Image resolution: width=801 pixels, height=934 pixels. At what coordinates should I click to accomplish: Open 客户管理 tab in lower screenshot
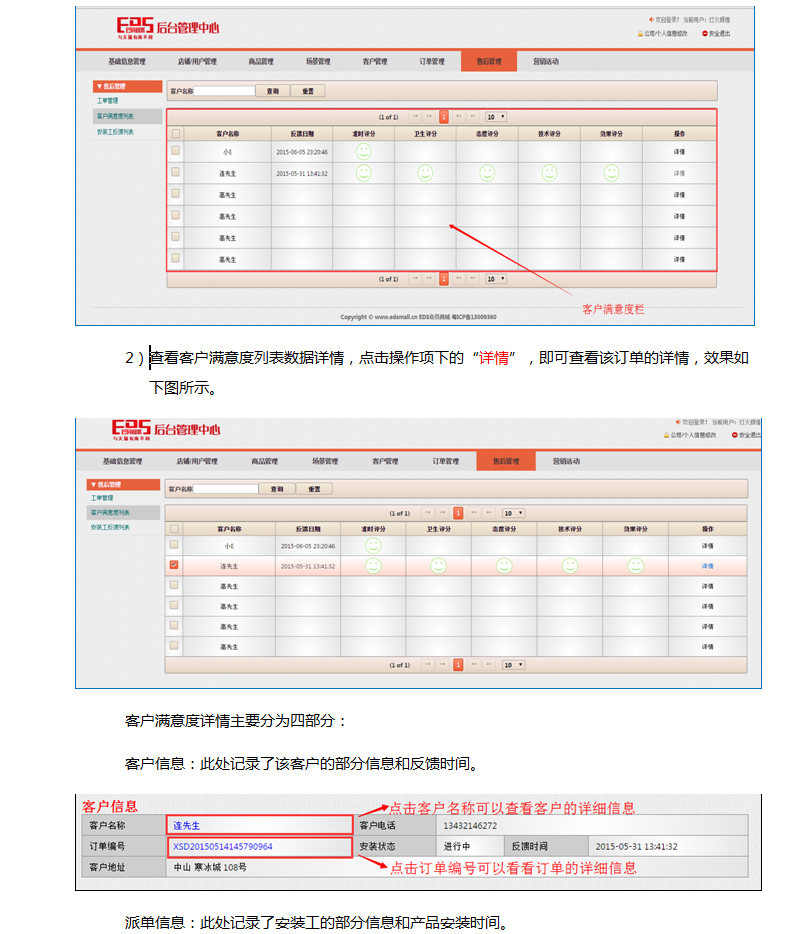pyautogui.click(x=385, y=461)
